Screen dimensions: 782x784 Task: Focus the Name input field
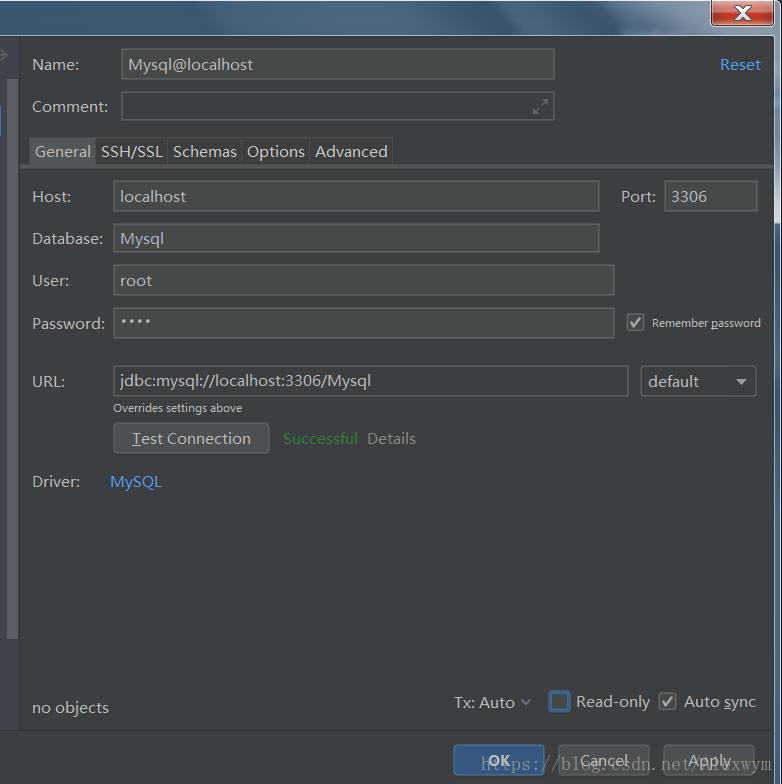click(338, 64)
